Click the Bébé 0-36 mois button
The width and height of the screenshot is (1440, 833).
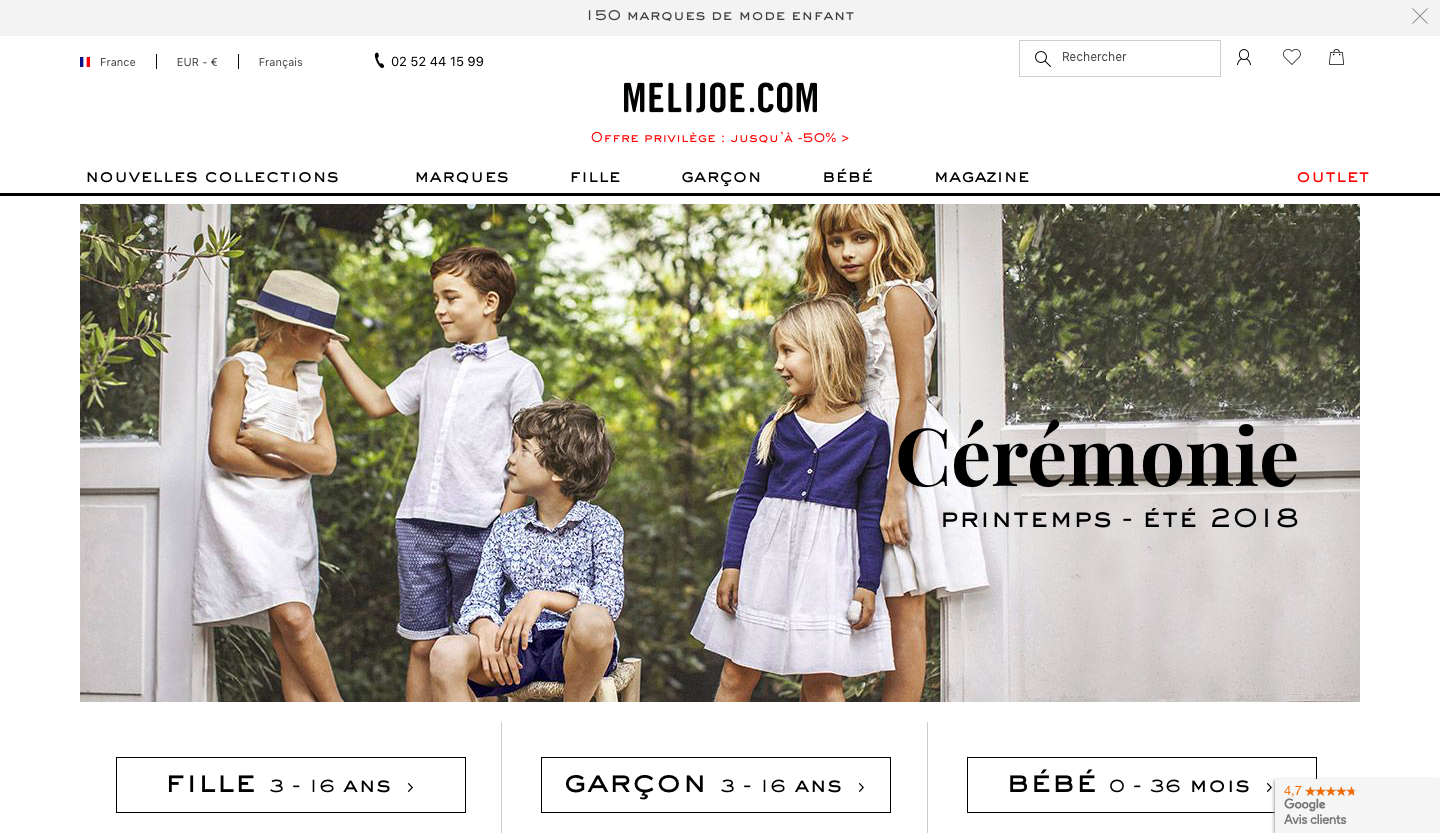click(x=1142, y=785)
